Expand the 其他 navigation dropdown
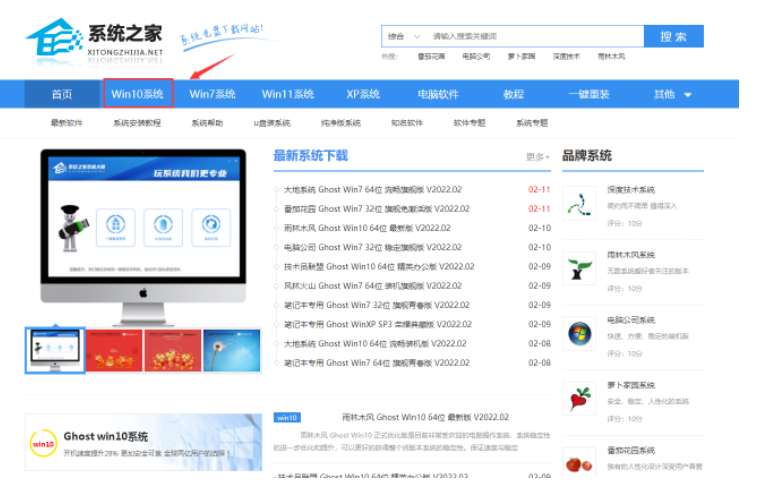Image resolution: width=759 pixels, height=487 pixels. [x=673, y=94]
